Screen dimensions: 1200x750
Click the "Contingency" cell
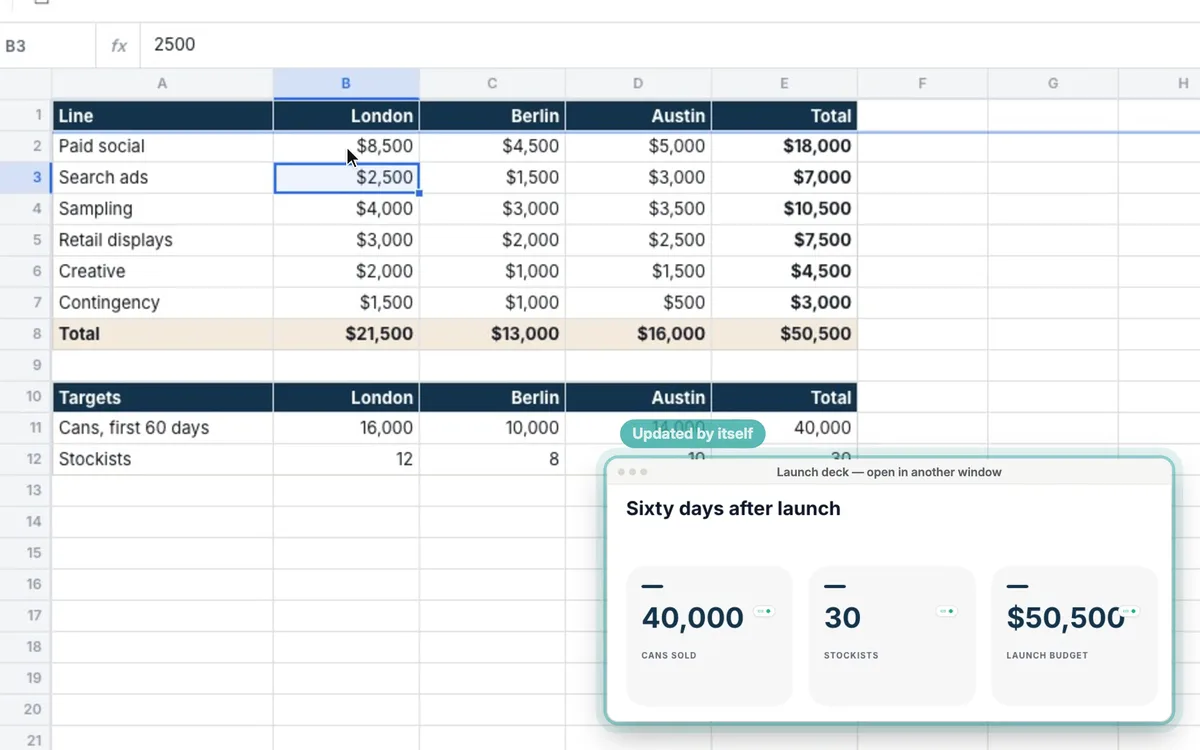click(x=162, y=302)
